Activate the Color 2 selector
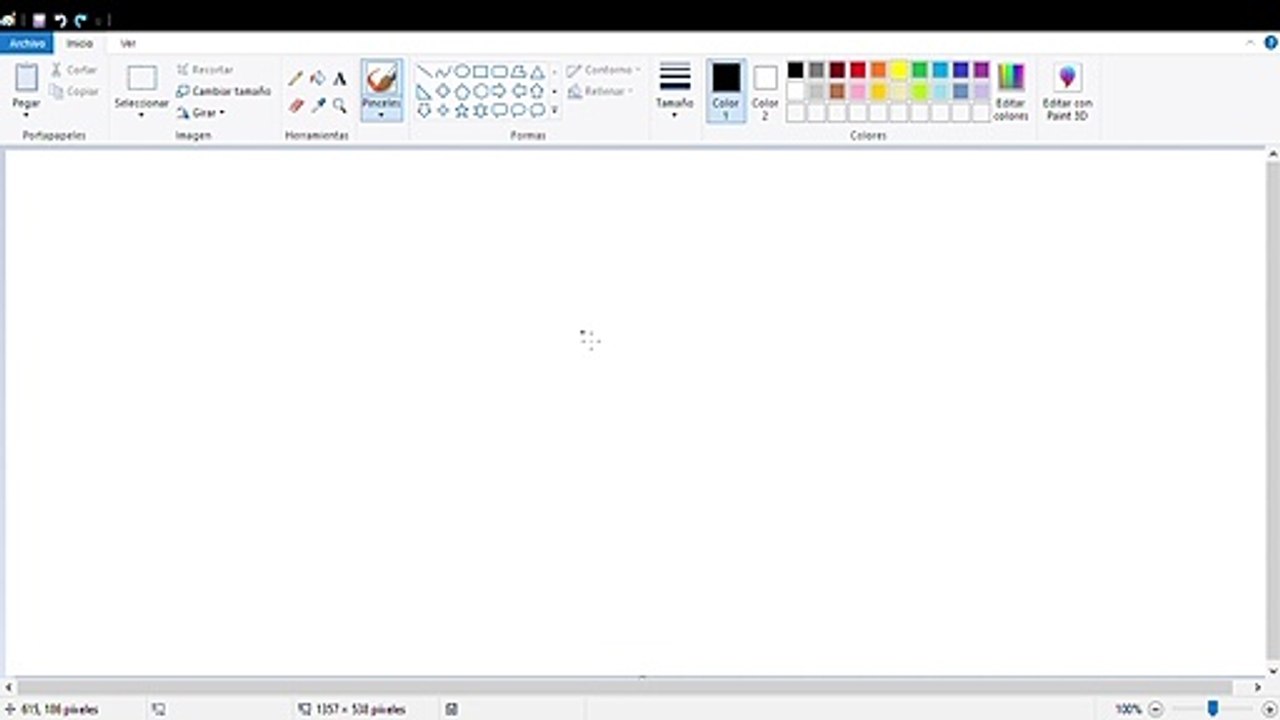The height and width of the screenshot is (720, 1280). [765, 91]
